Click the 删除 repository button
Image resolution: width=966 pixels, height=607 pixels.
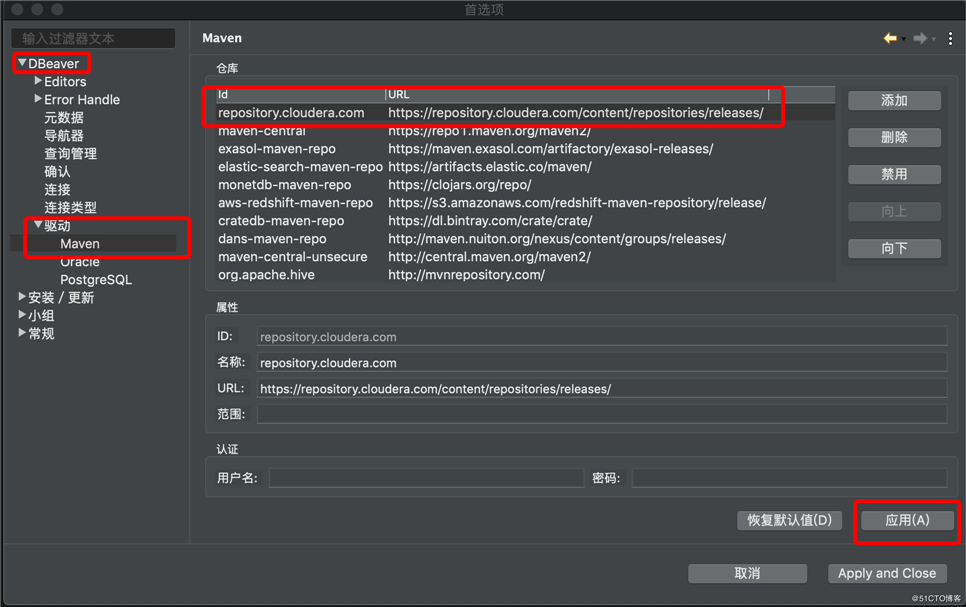pyautogui.click(x=894, y=137)
